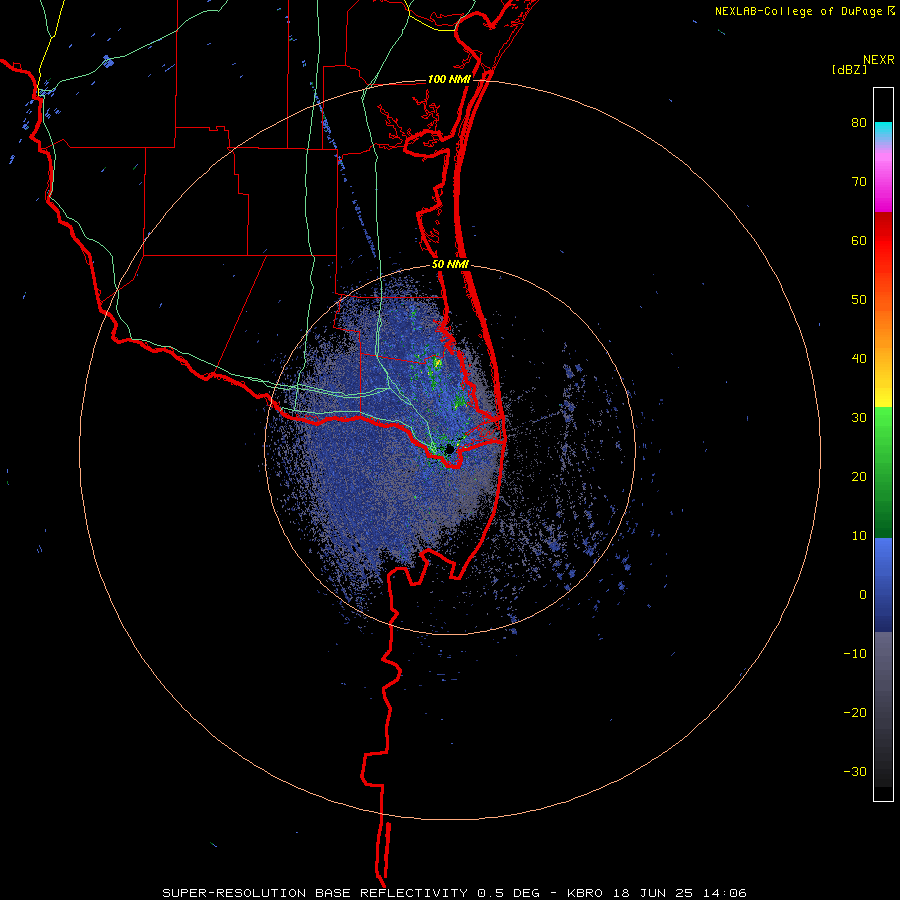Click the blue segment of the color bar
The width and height of the screenshot is (900, 900).
pyautogui.click(x=883, y=584)
